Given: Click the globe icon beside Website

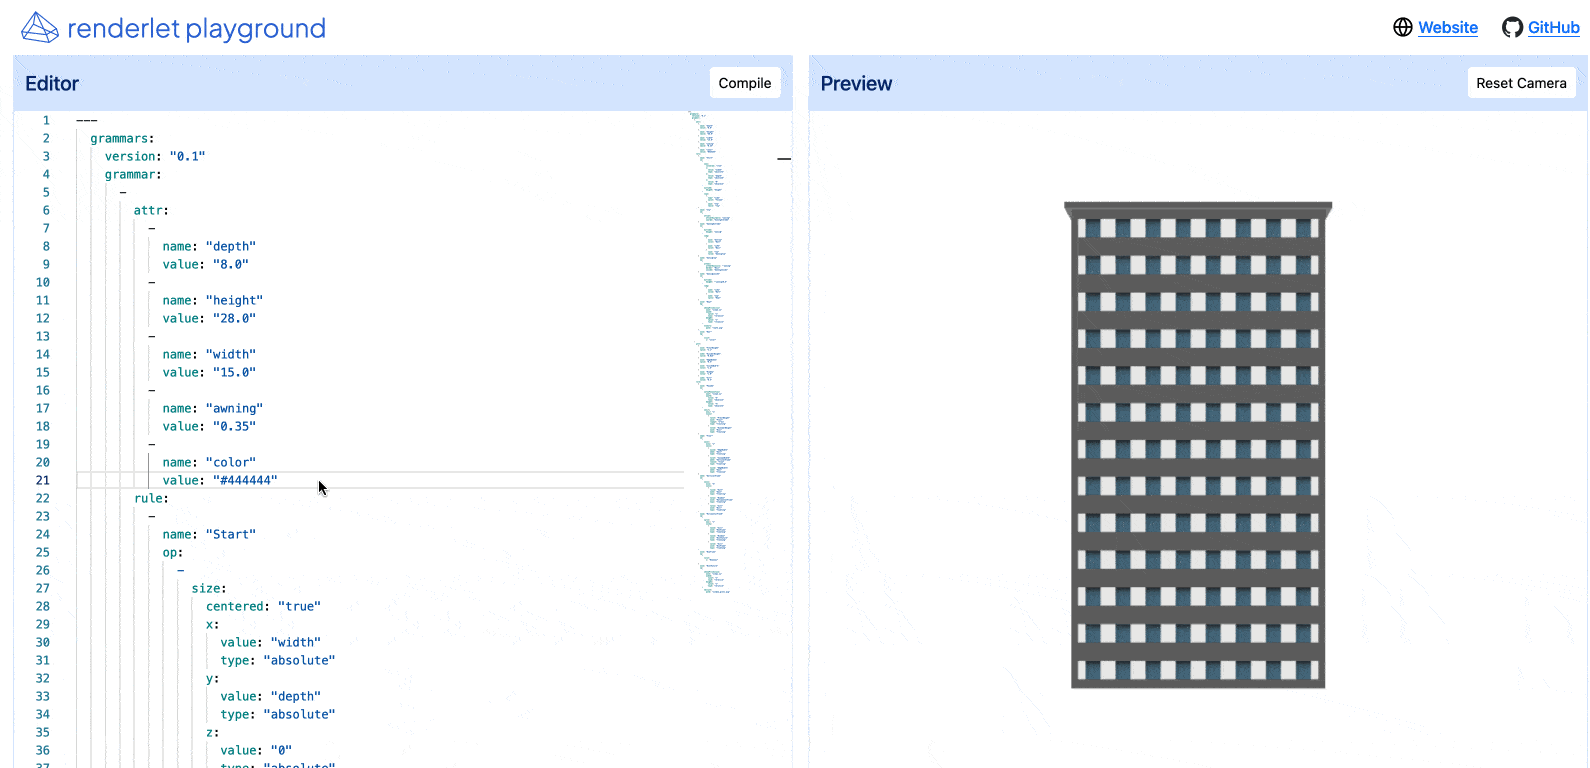Looking at the screenshot, I should coord(1403,28).
